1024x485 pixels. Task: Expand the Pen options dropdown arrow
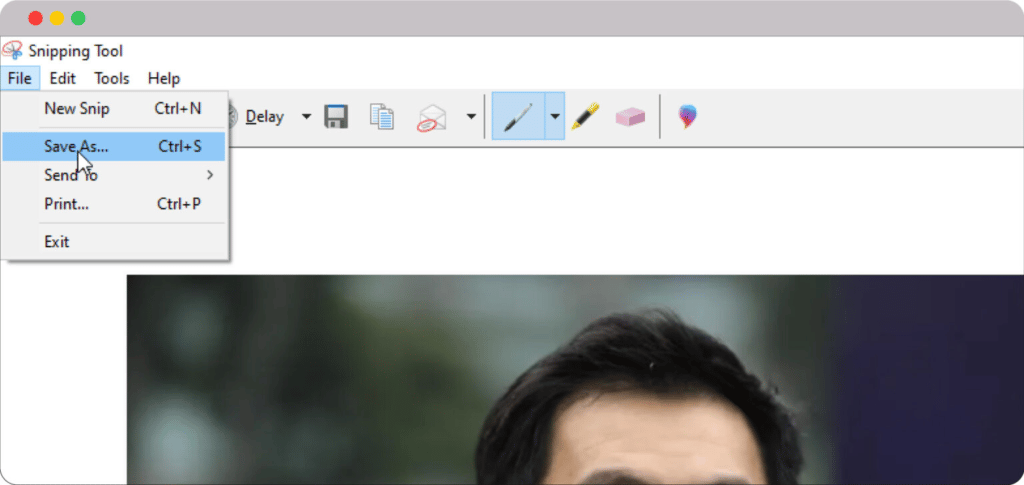555,117
